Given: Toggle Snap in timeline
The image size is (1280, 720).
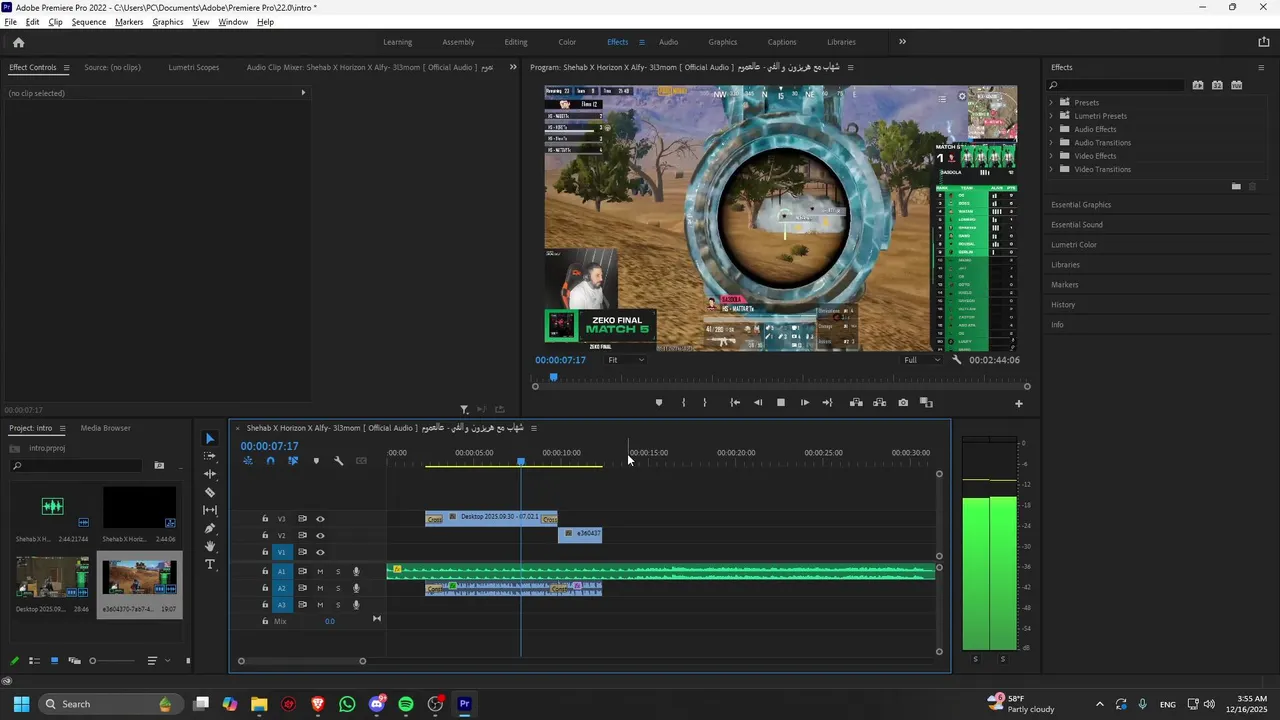Looking at the screenshot, I should pyautogui.click(x=270, y=461).
